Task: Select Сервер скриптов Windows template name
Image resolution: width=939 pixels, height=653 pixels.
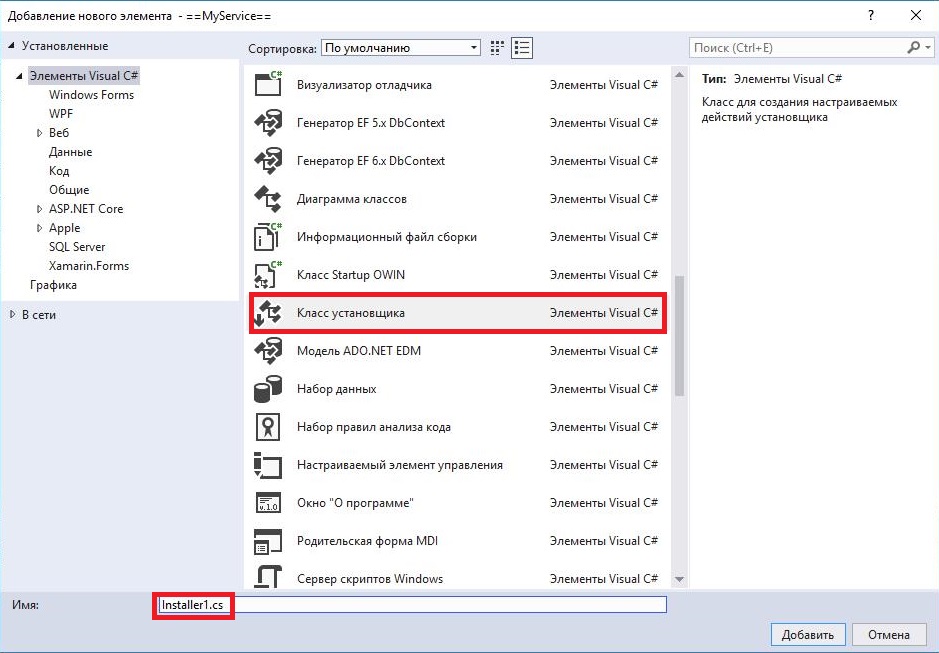Action: 370,579
